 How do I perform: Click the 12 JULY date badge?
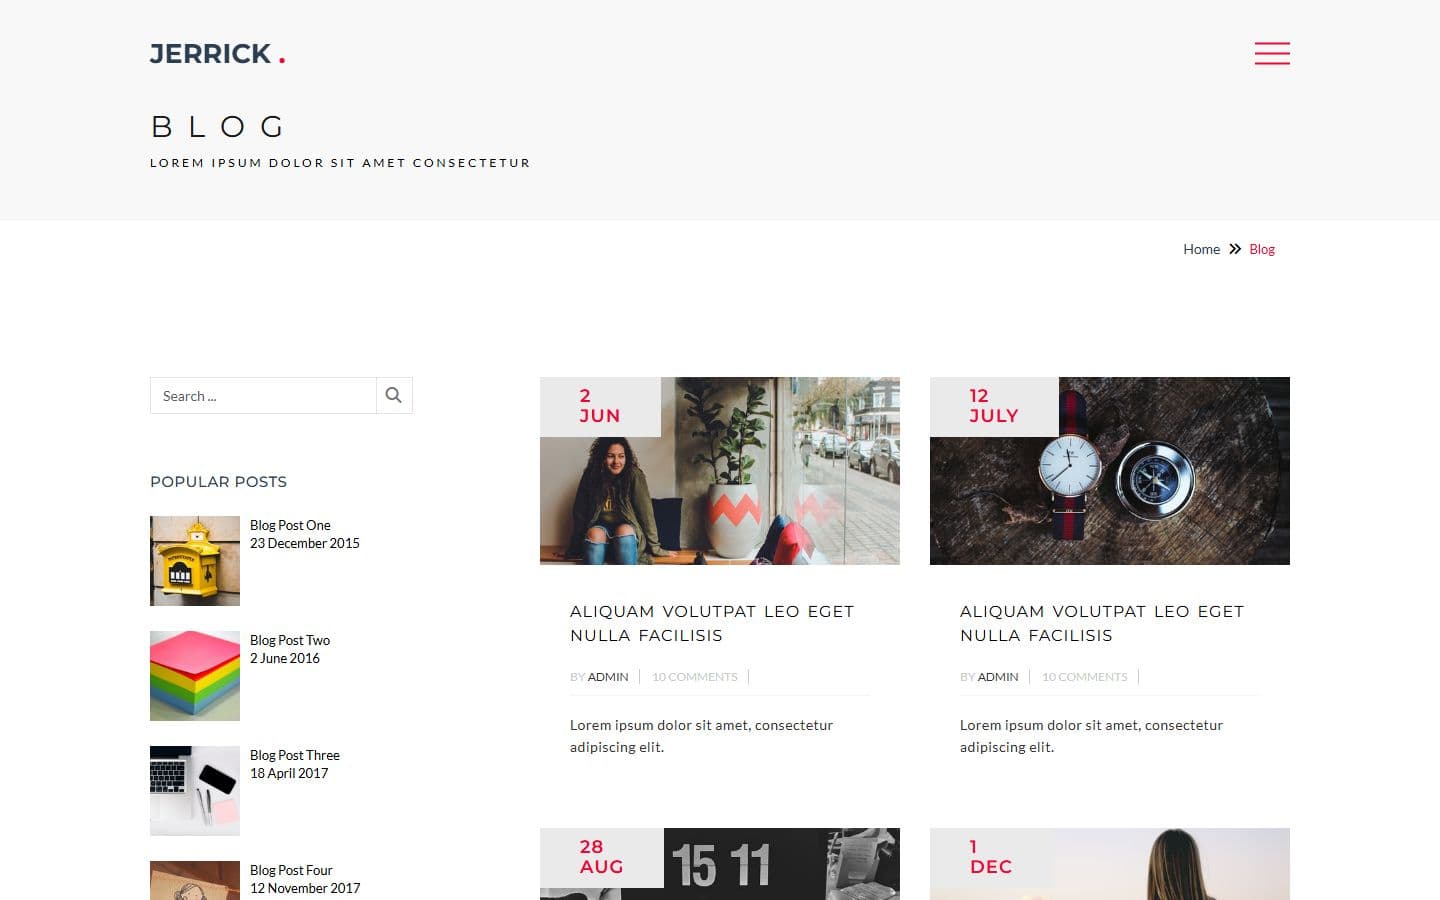[994, 406]
